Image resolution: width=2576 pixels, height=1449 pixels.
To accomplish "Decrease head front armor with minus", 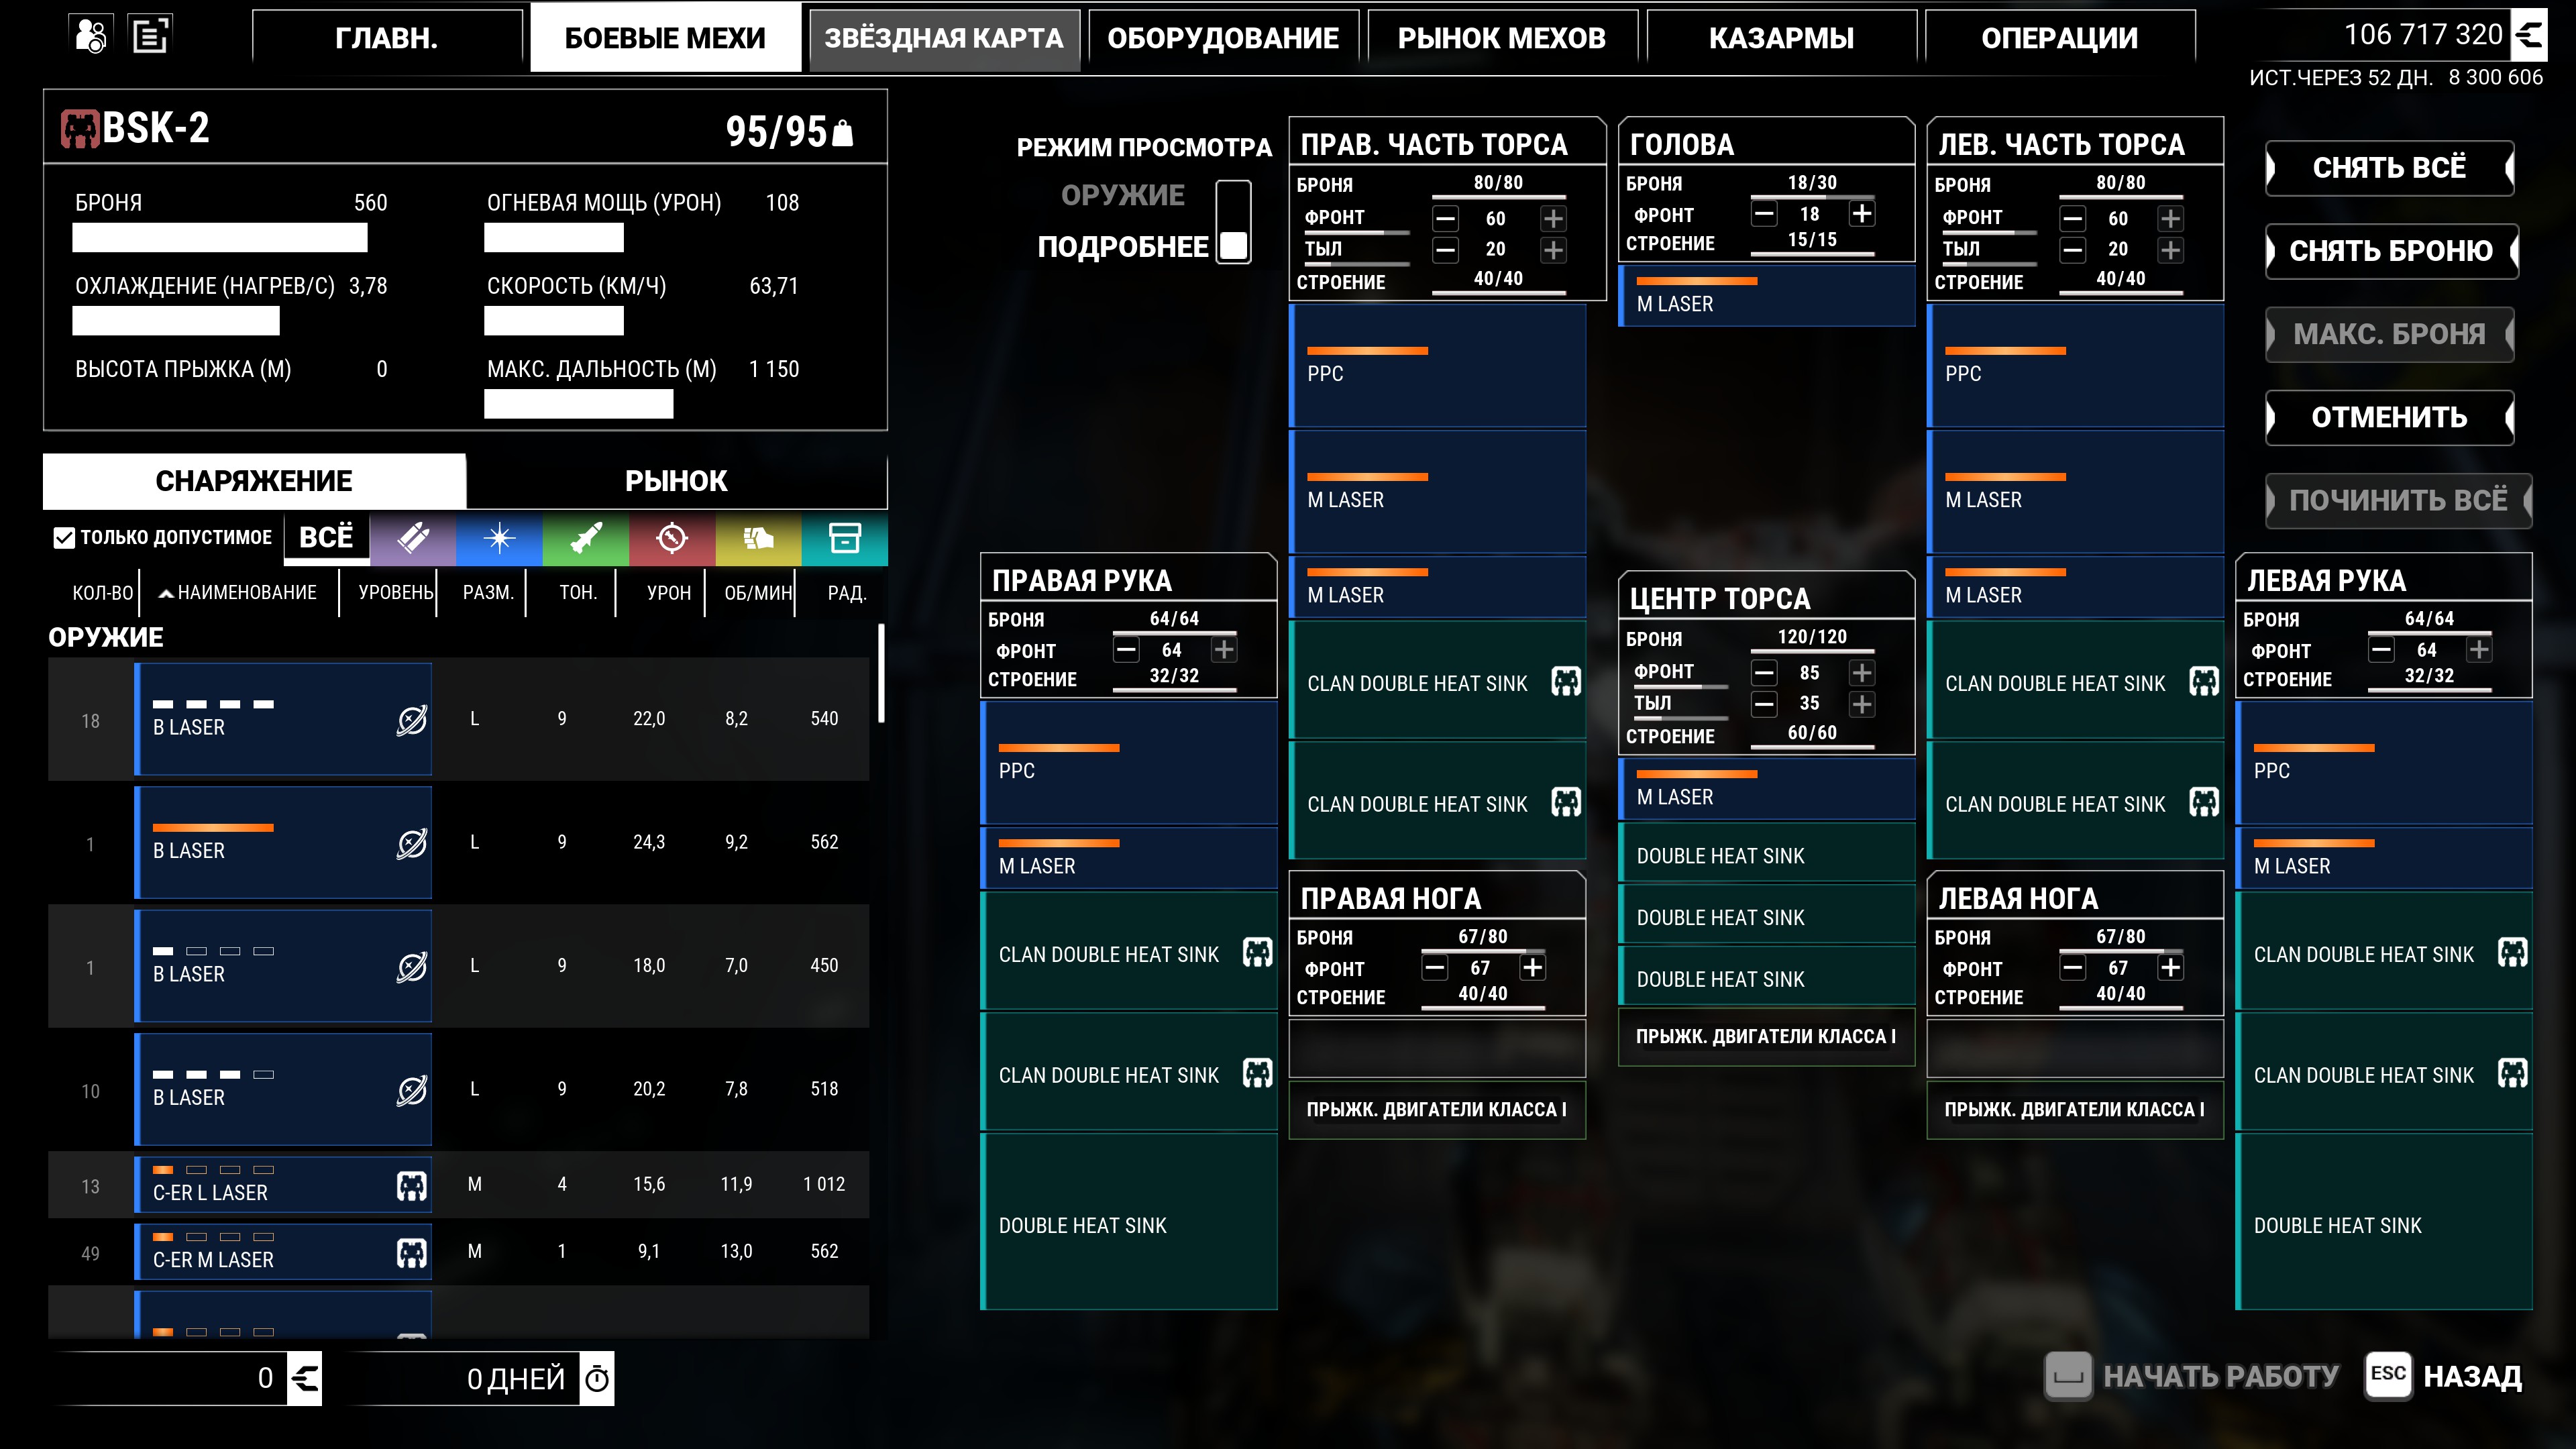I will tap(1764, 214).
